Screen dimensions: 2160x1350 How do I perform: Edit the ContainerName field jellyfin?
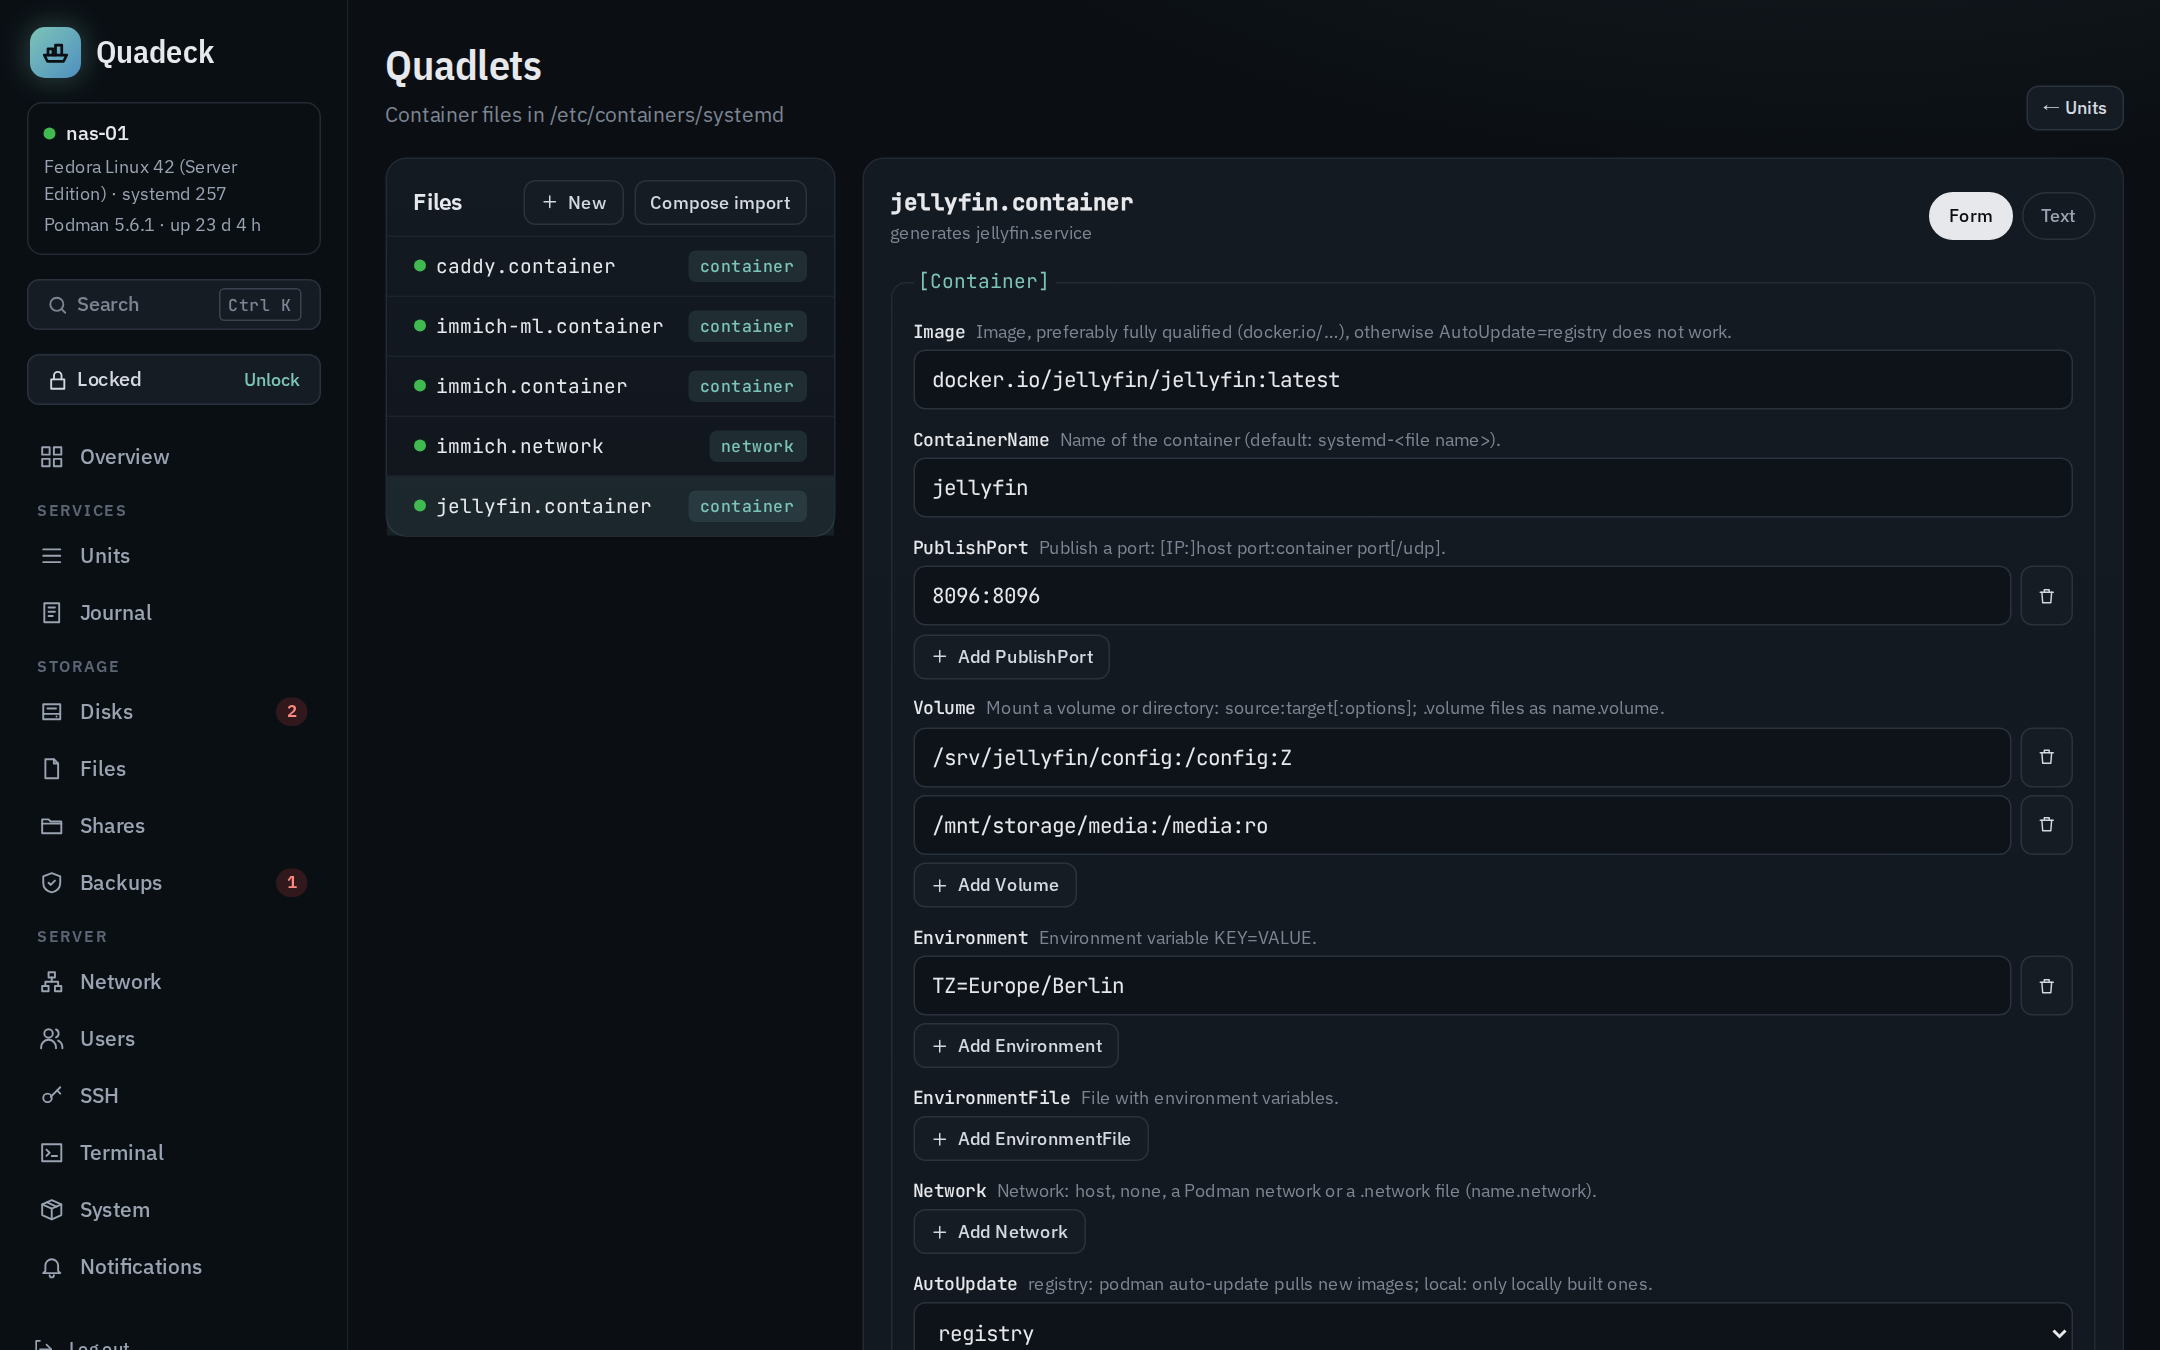1492,488
